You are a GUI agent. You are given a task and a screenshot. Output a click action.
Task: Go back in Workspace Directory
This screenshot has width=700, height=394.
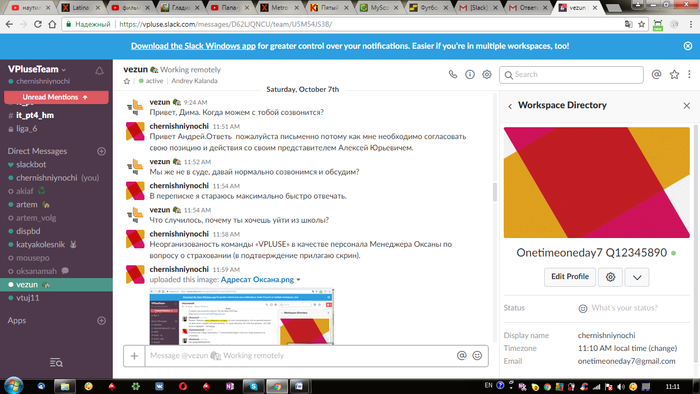click(510, 106)
